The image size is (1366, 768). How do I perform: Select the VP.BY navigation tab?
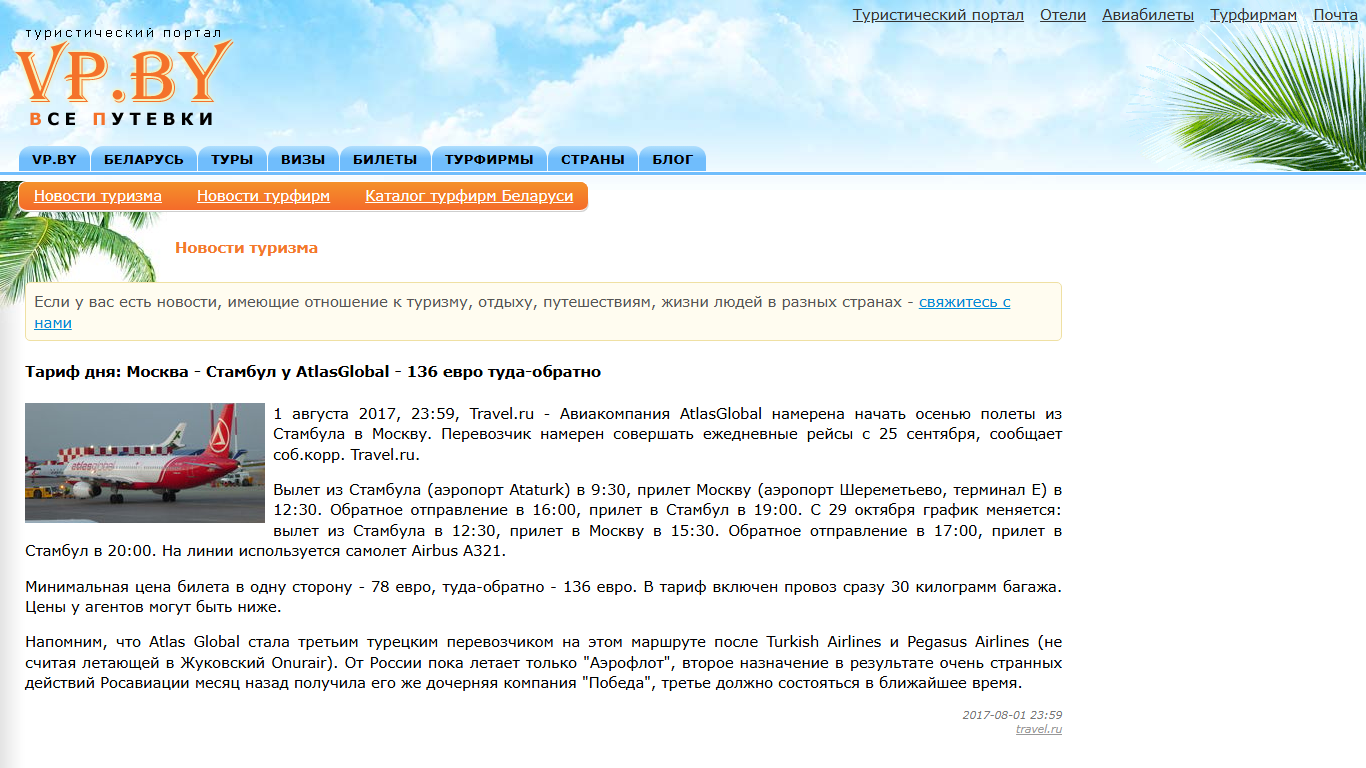click(x=54, y=159)
